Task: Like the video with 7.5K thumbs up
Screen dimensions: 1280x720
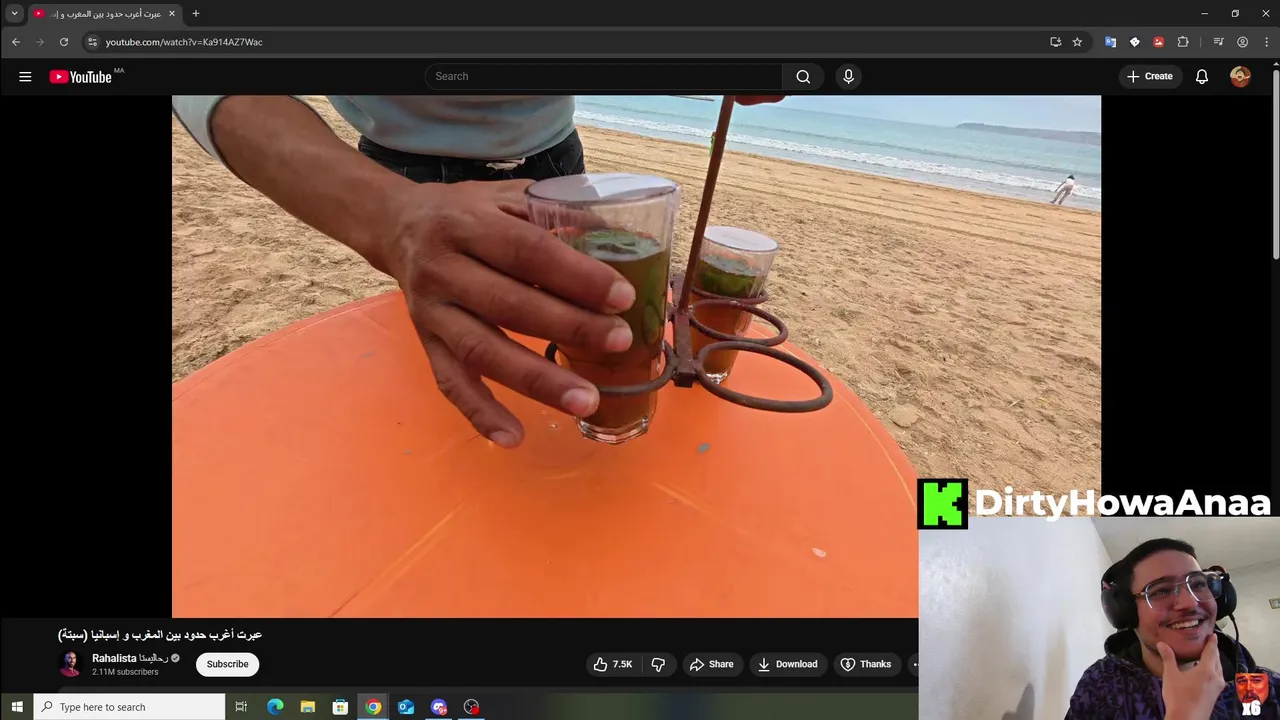Action: [613, 664]
